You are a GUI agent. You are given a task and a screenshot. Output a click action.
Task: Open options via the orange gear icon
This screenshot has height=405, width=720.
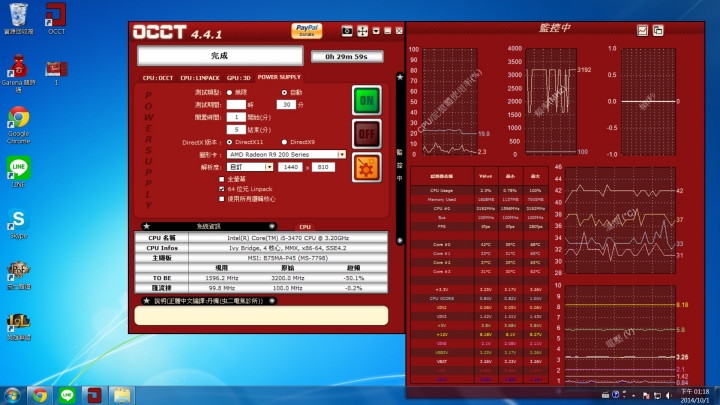[366, 168]
